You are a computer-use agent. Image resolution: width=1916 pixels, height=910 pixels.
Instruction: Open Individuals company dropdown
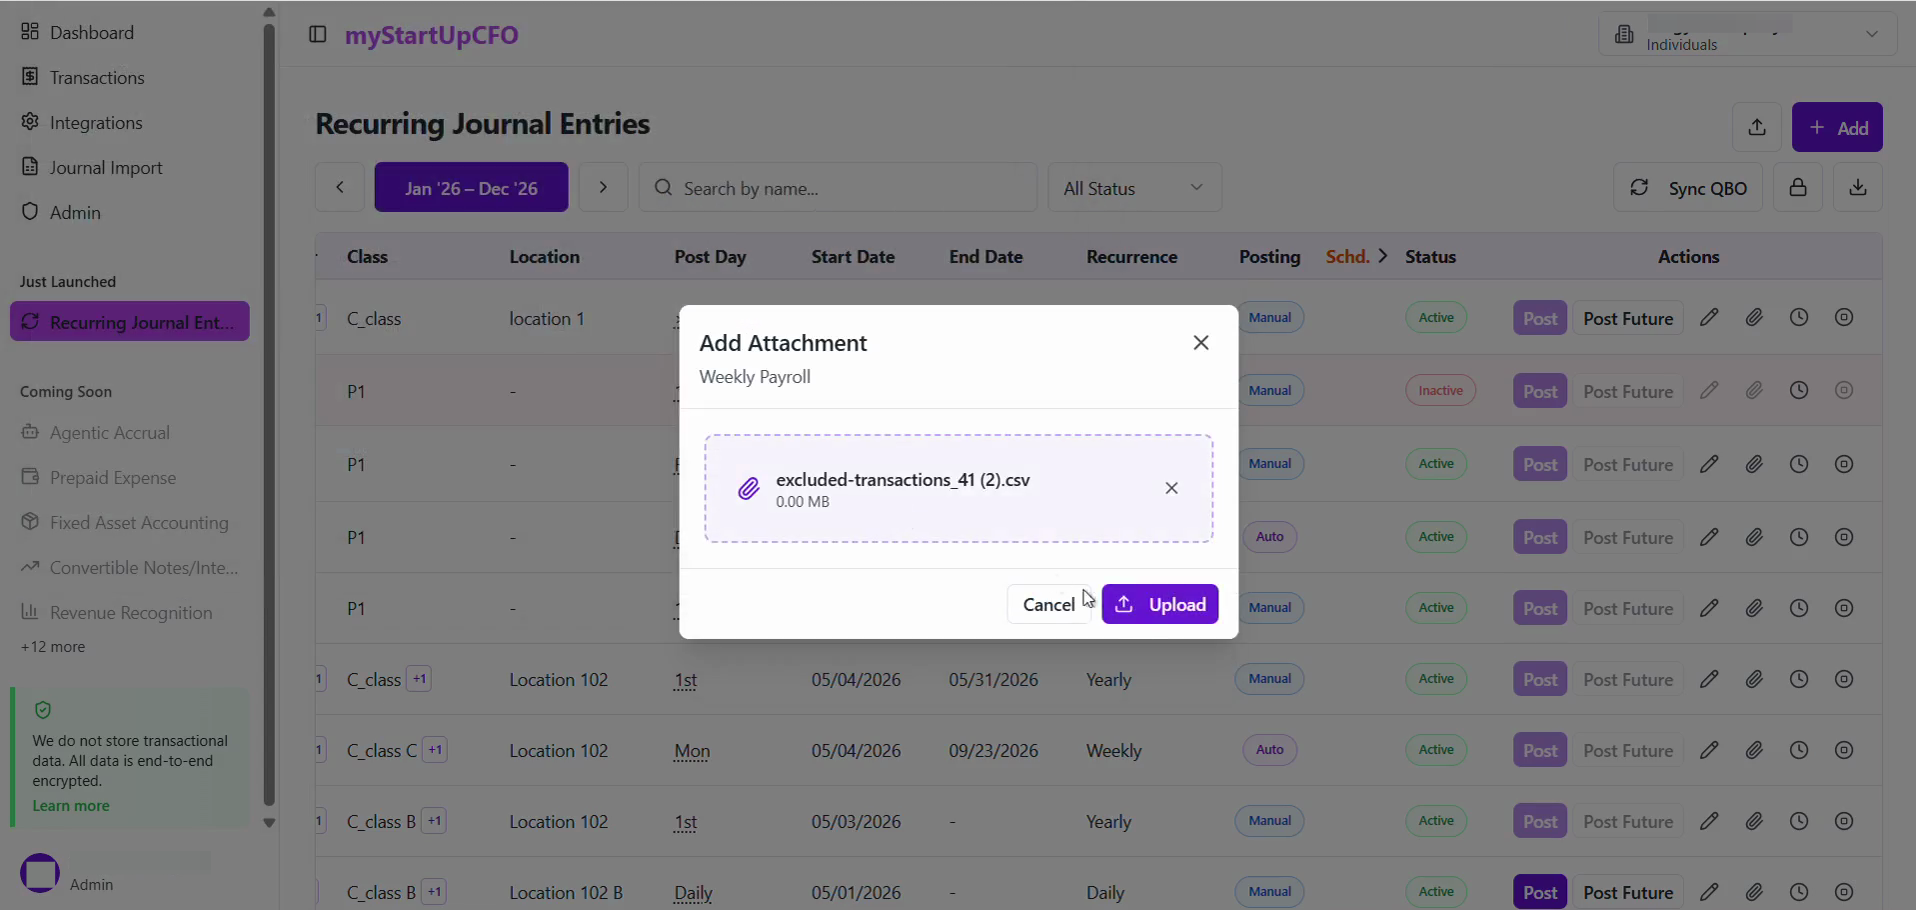tap(1748, 34)
